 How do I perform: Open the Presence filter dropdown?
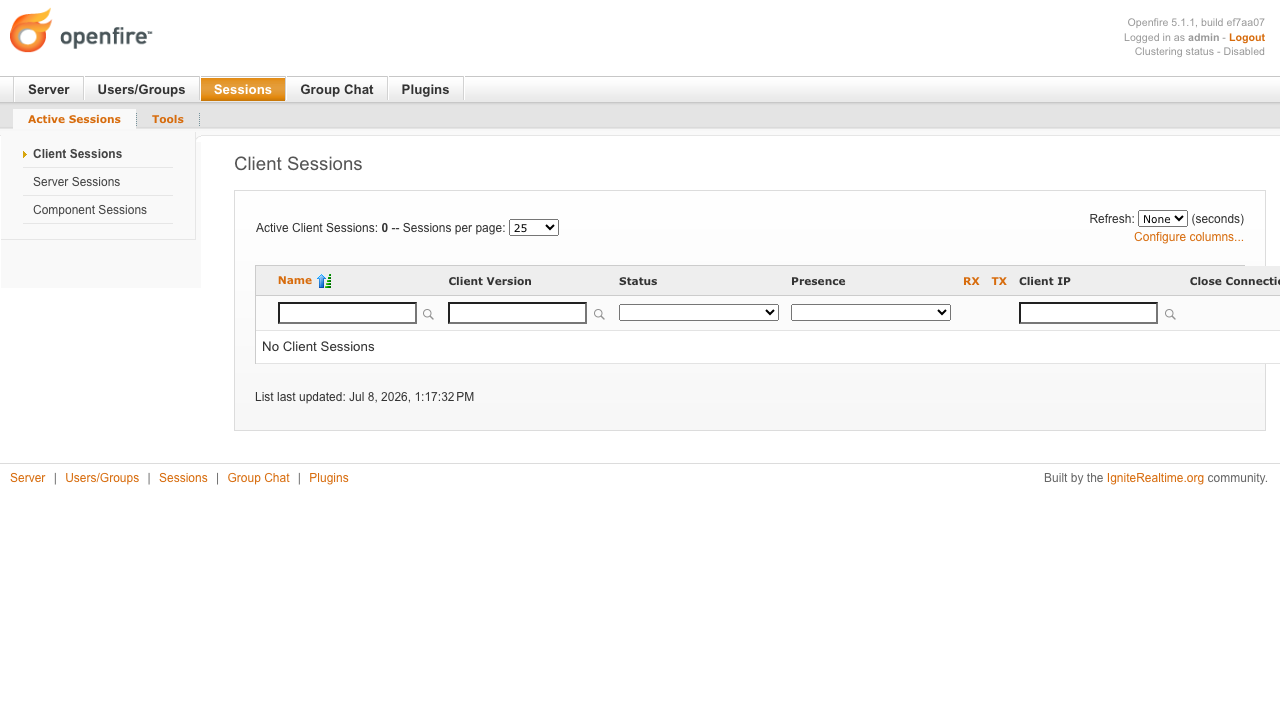pyautogui.click(x=871, y=313)
